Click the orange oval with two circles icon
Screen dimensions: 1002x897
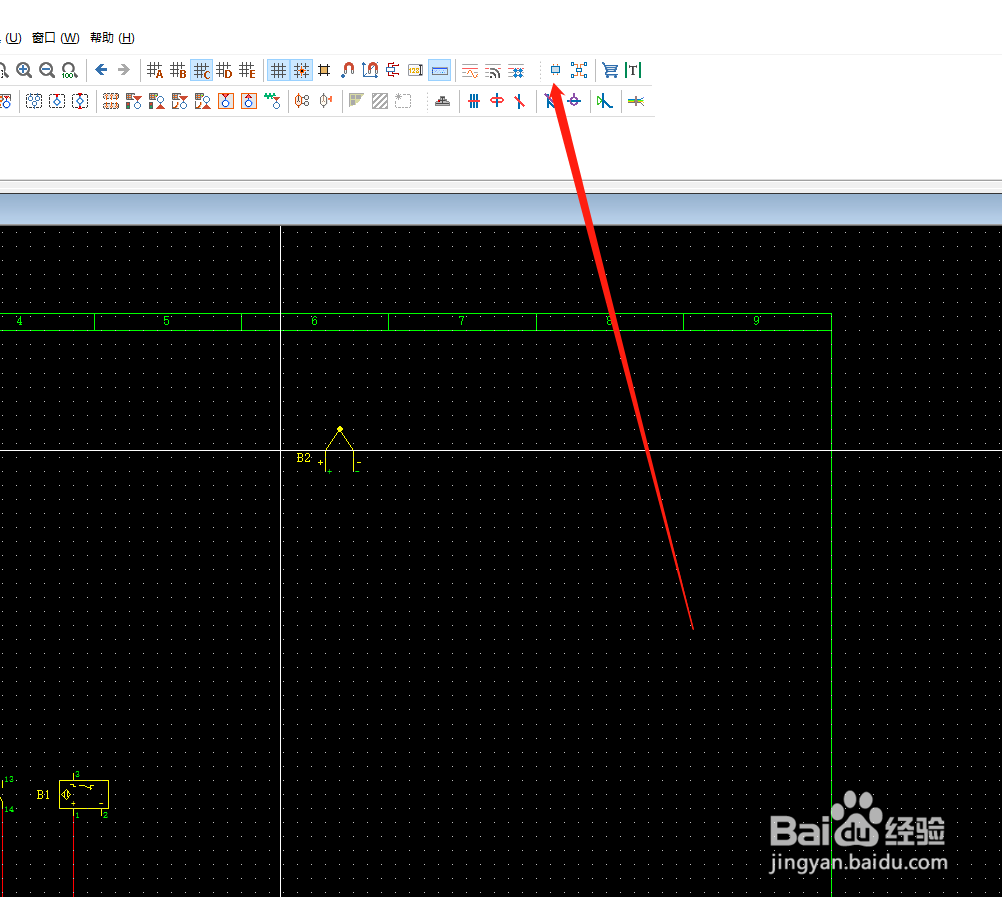(302, 101)
